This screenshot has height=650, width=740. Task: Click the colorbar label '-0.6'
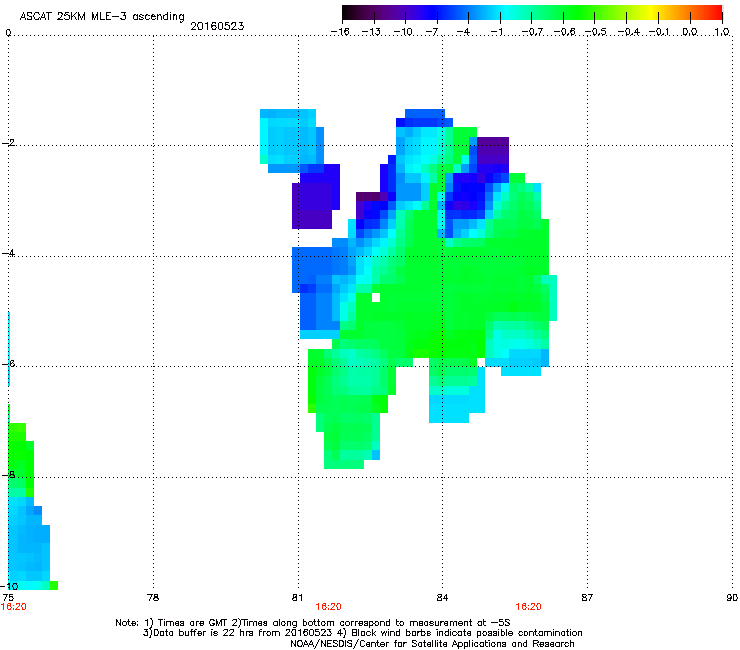tap(564, 32)
